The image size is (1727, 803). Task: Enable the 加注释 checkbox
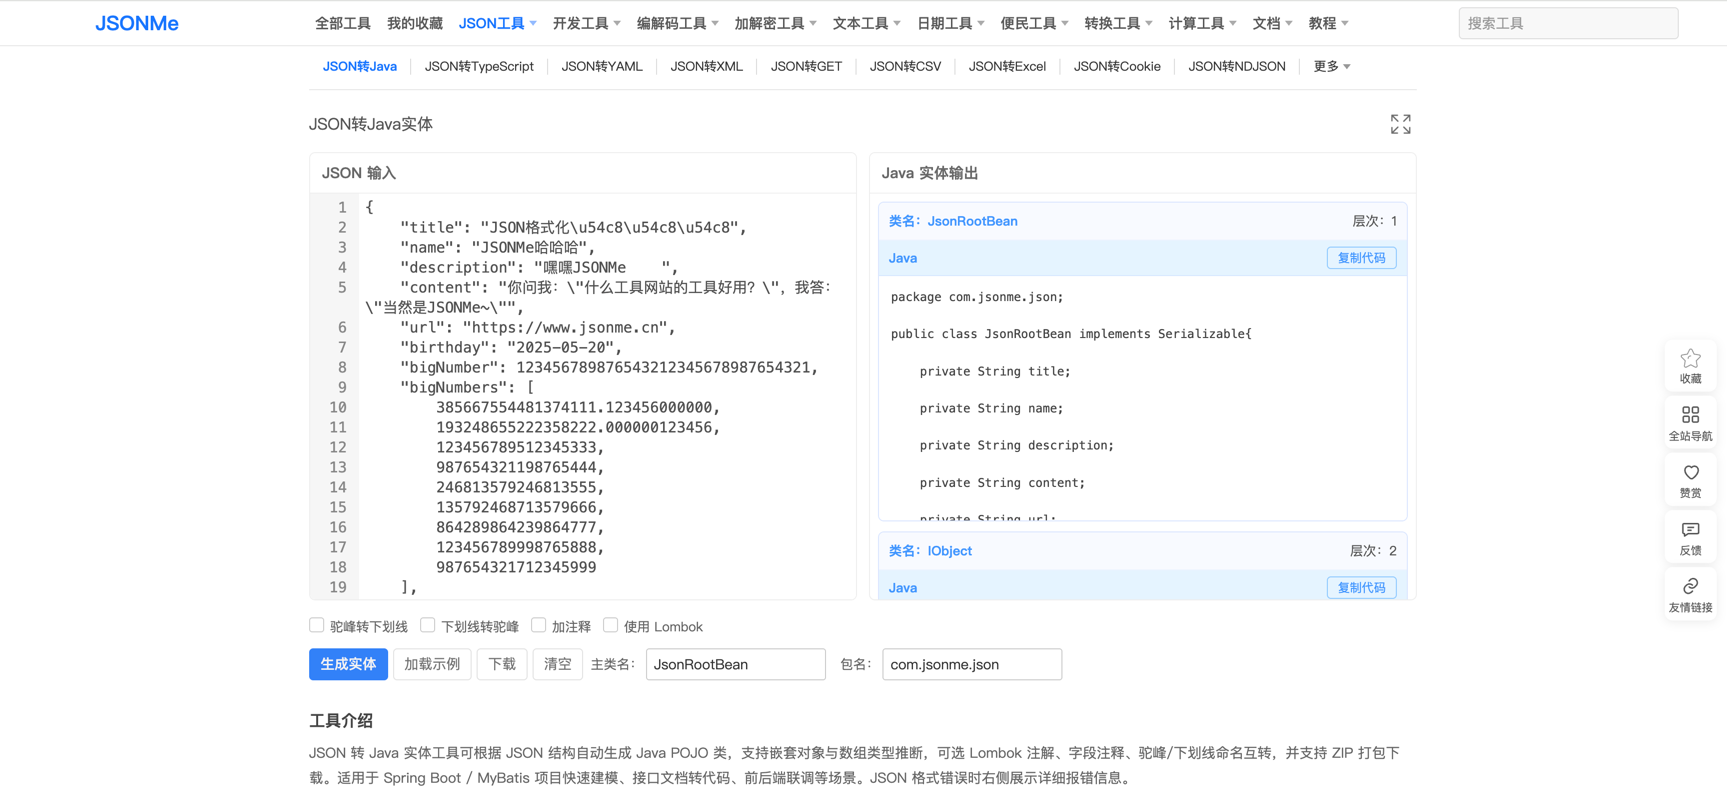539,626
